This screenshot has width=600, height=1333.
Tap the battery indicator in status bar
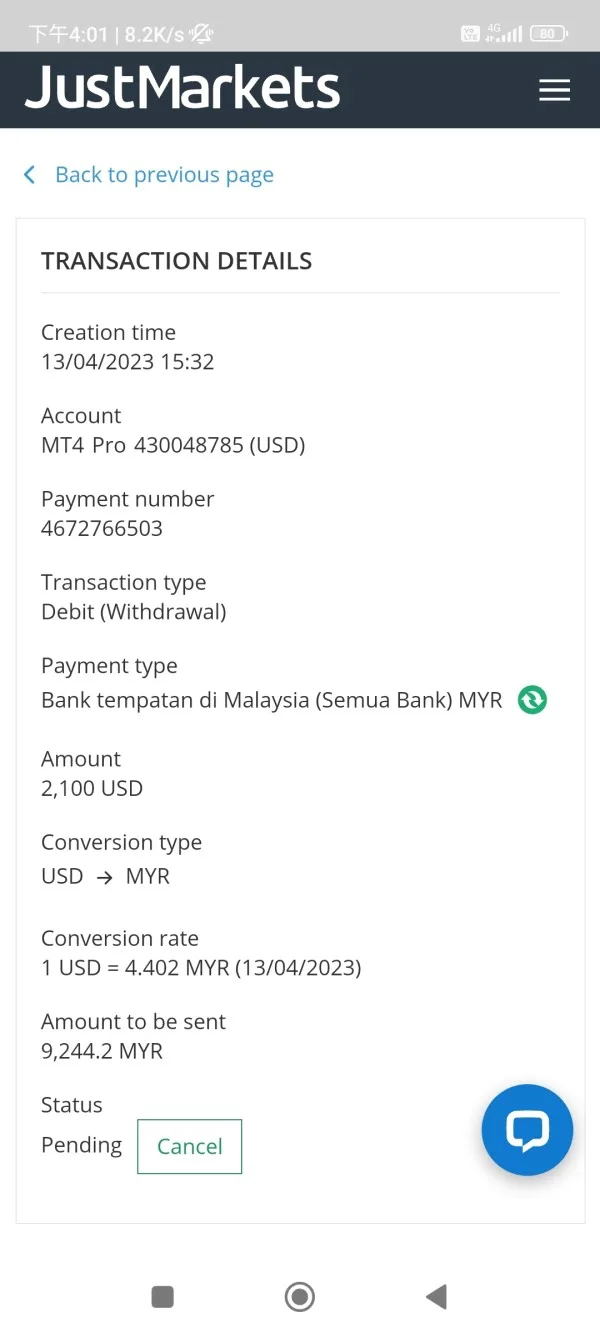(548, 34)
